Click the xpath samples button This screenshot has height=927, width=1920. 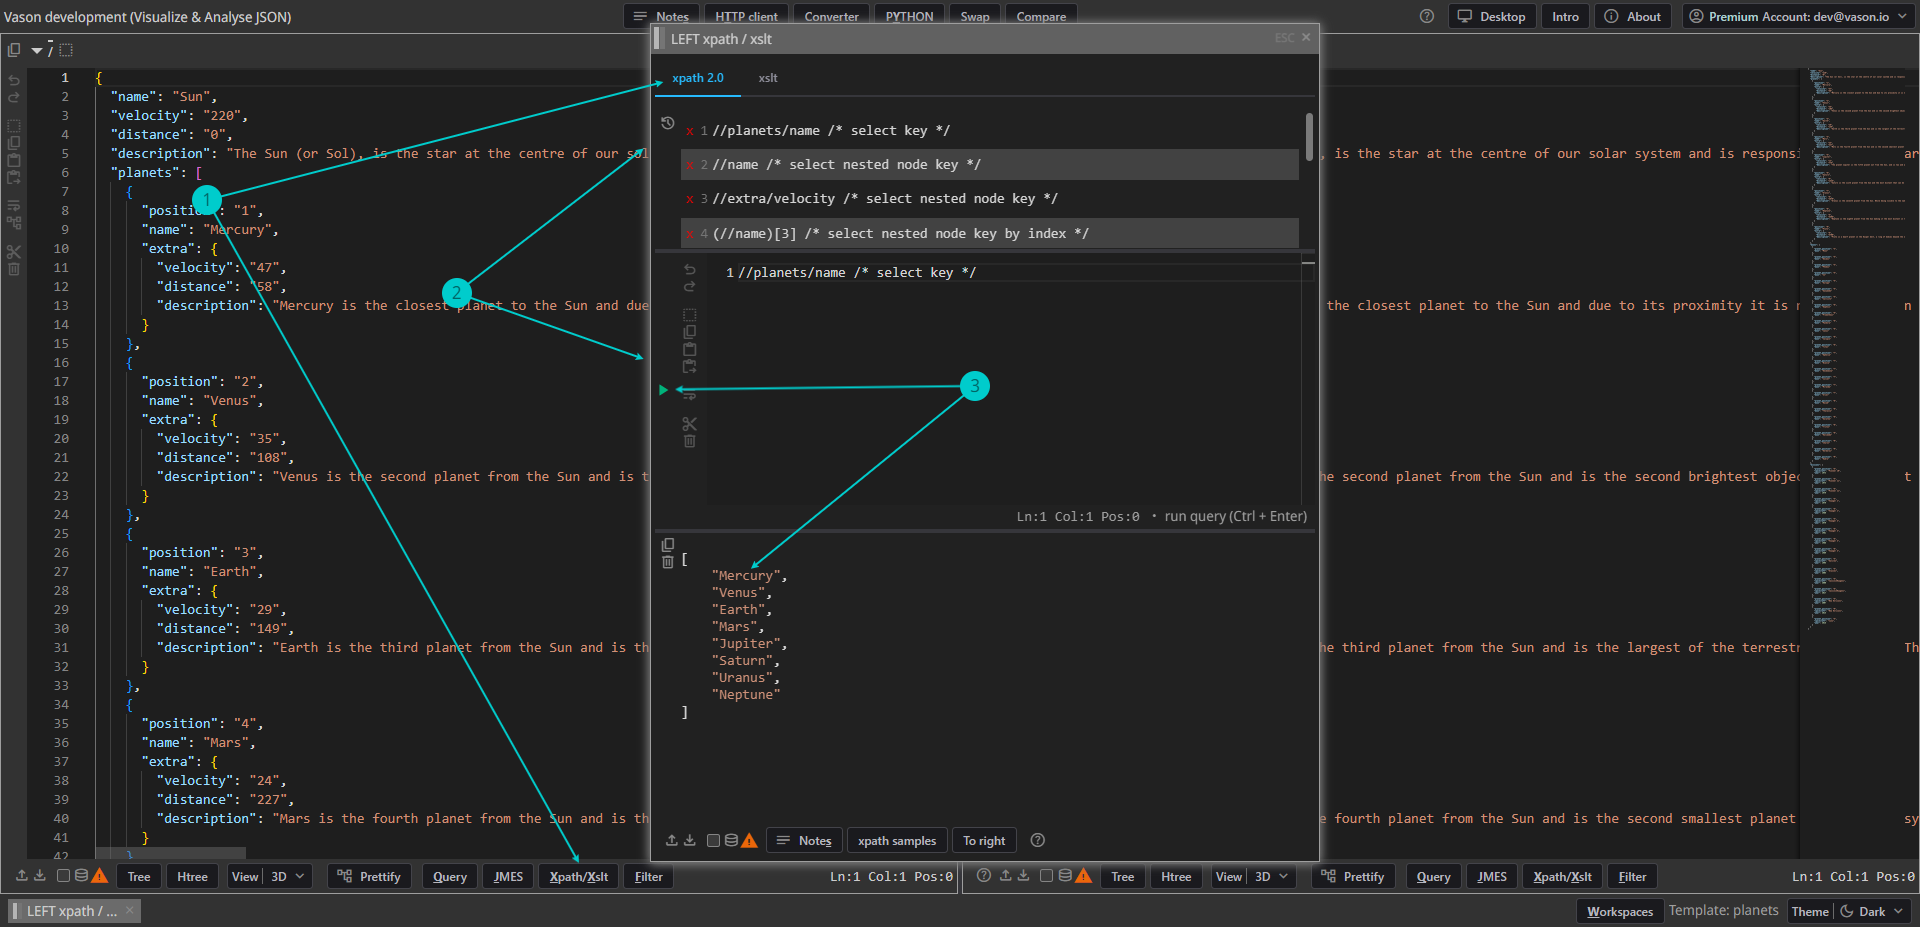(897, 841)
